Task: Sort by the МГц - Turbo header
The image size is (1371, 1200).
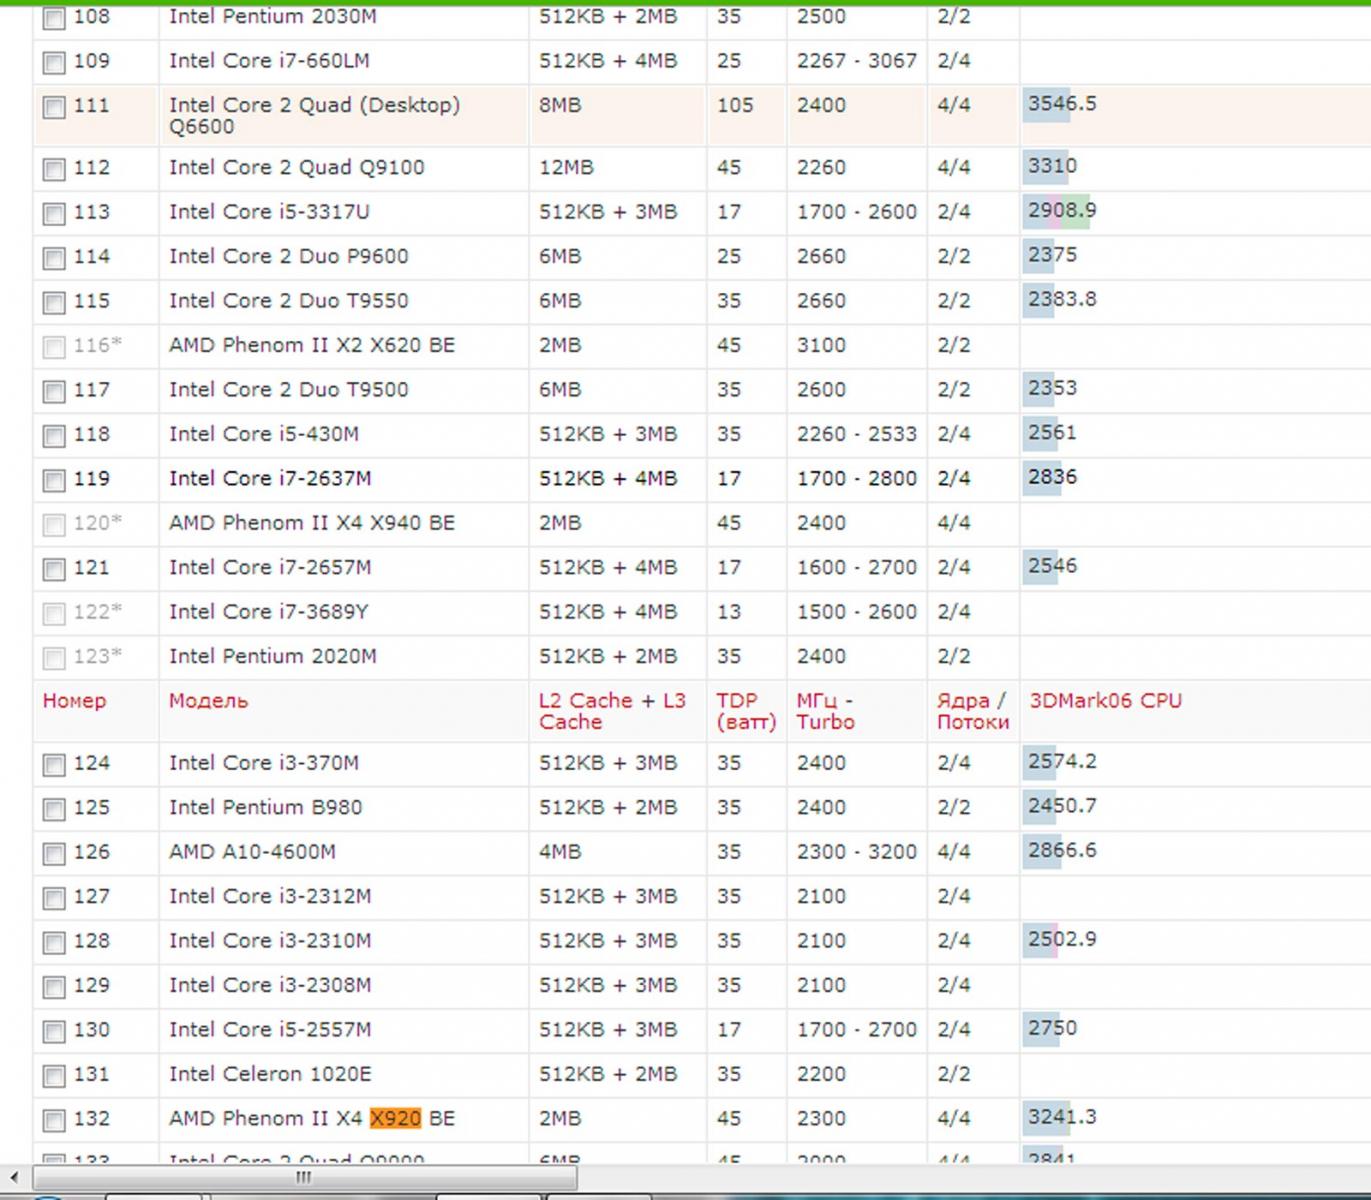Action: click(x=825, y=711)
